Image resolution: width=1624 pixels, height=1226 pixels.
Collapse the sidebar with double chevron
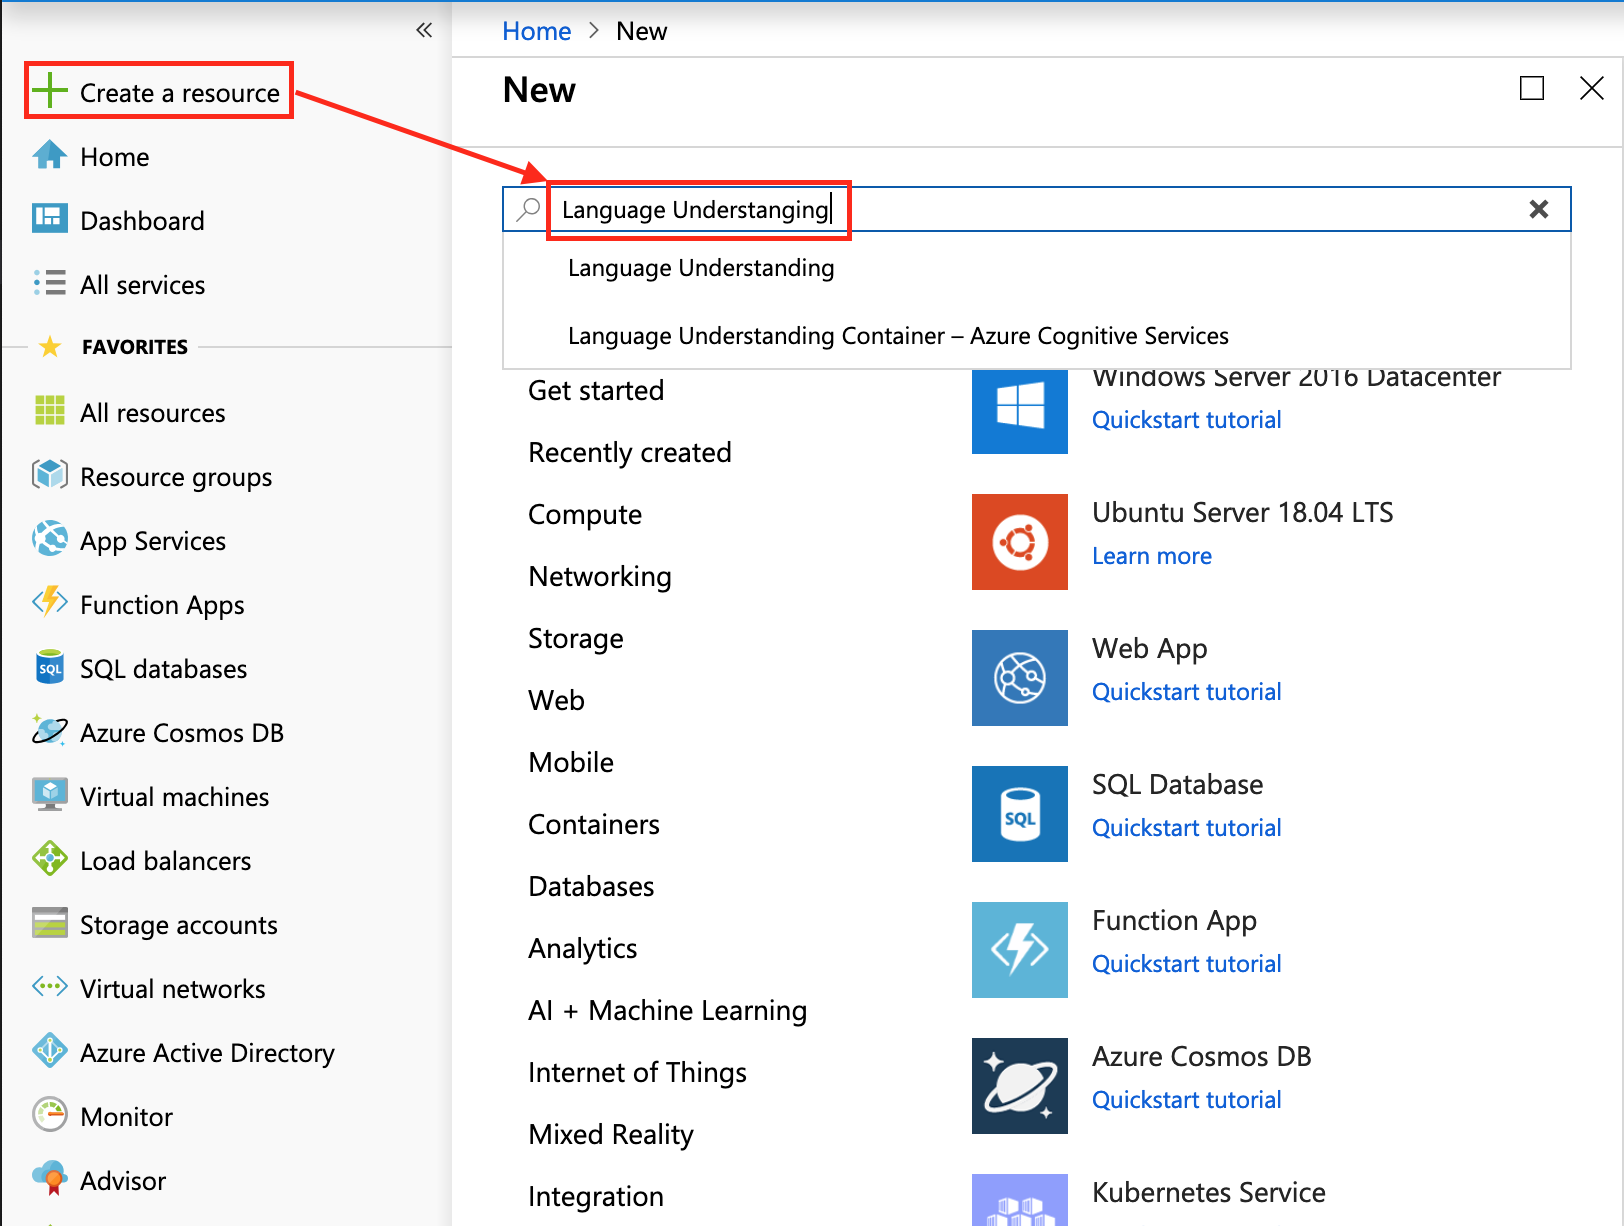point(424,30)
